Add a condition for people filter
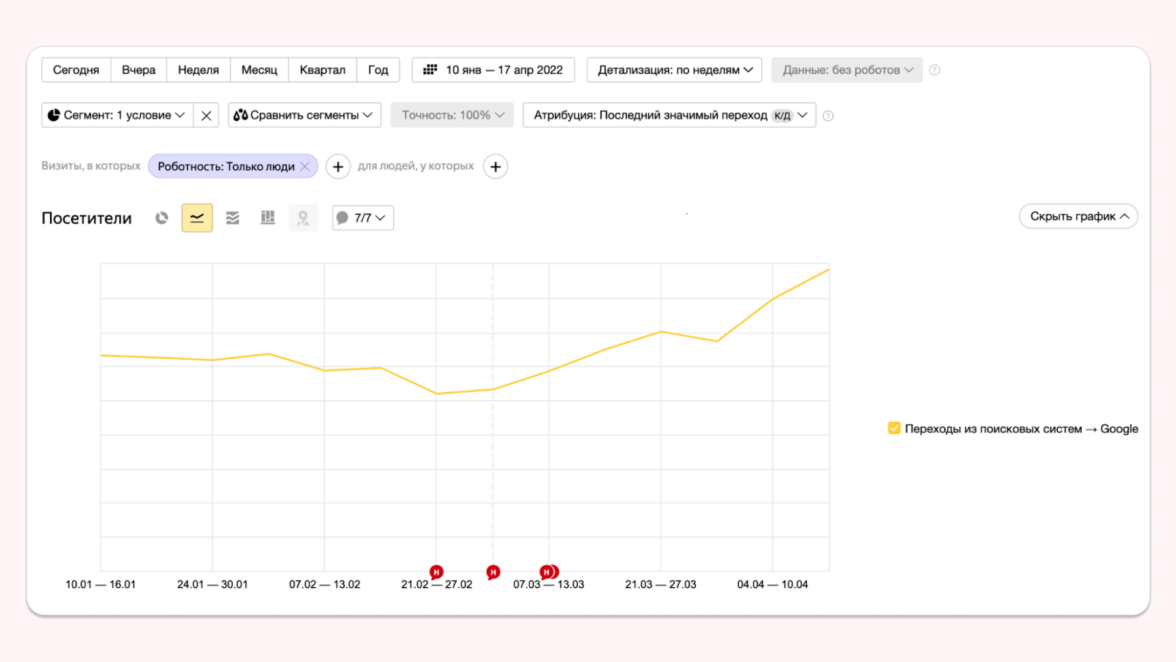Image resolution: width=1176 pixels, height=662 pixels. [x=495, y=167]
